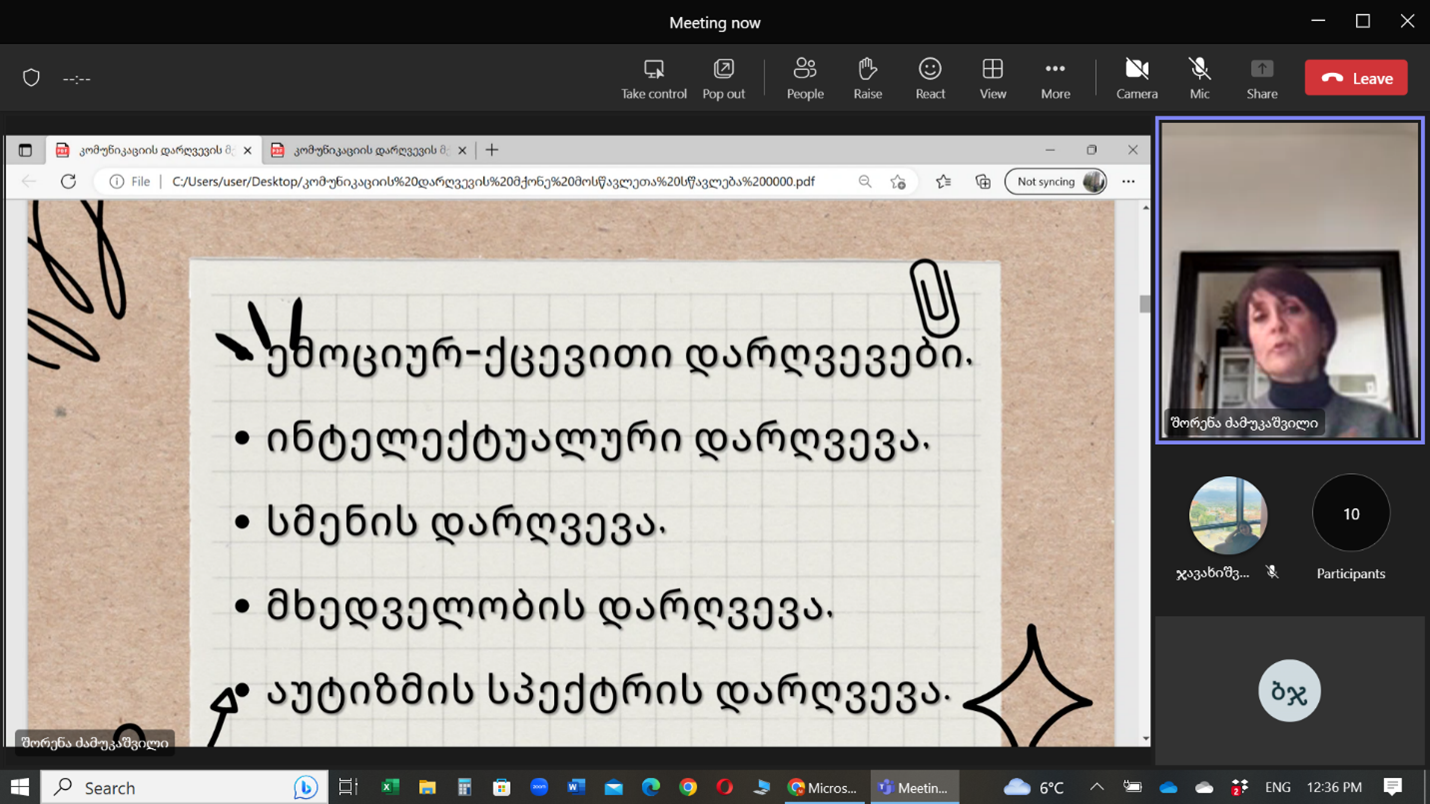Unmute the Mic
The width and height of the screenshot is (1430, 804).
click(1199, 78)
